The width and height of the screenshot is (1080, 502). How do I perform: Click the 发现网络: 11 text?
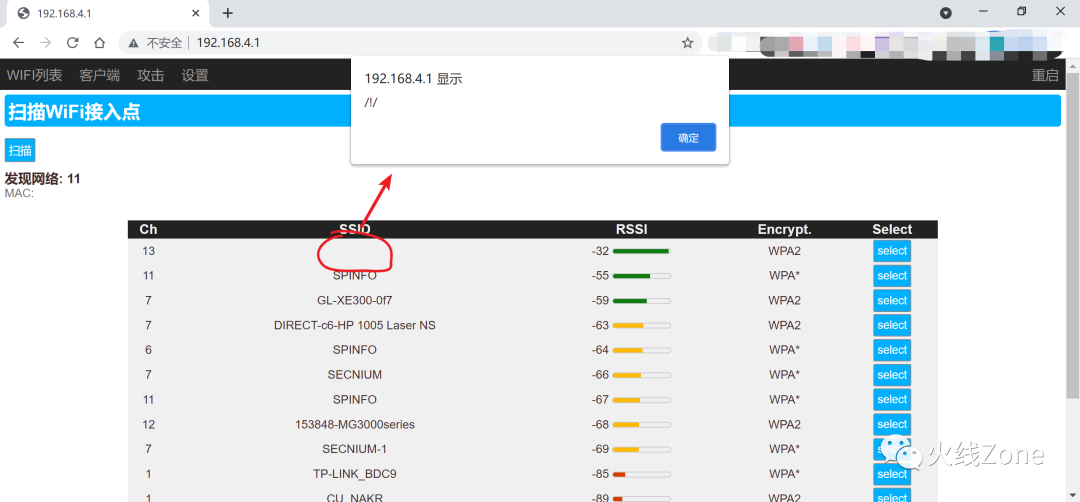pos(43,179)
